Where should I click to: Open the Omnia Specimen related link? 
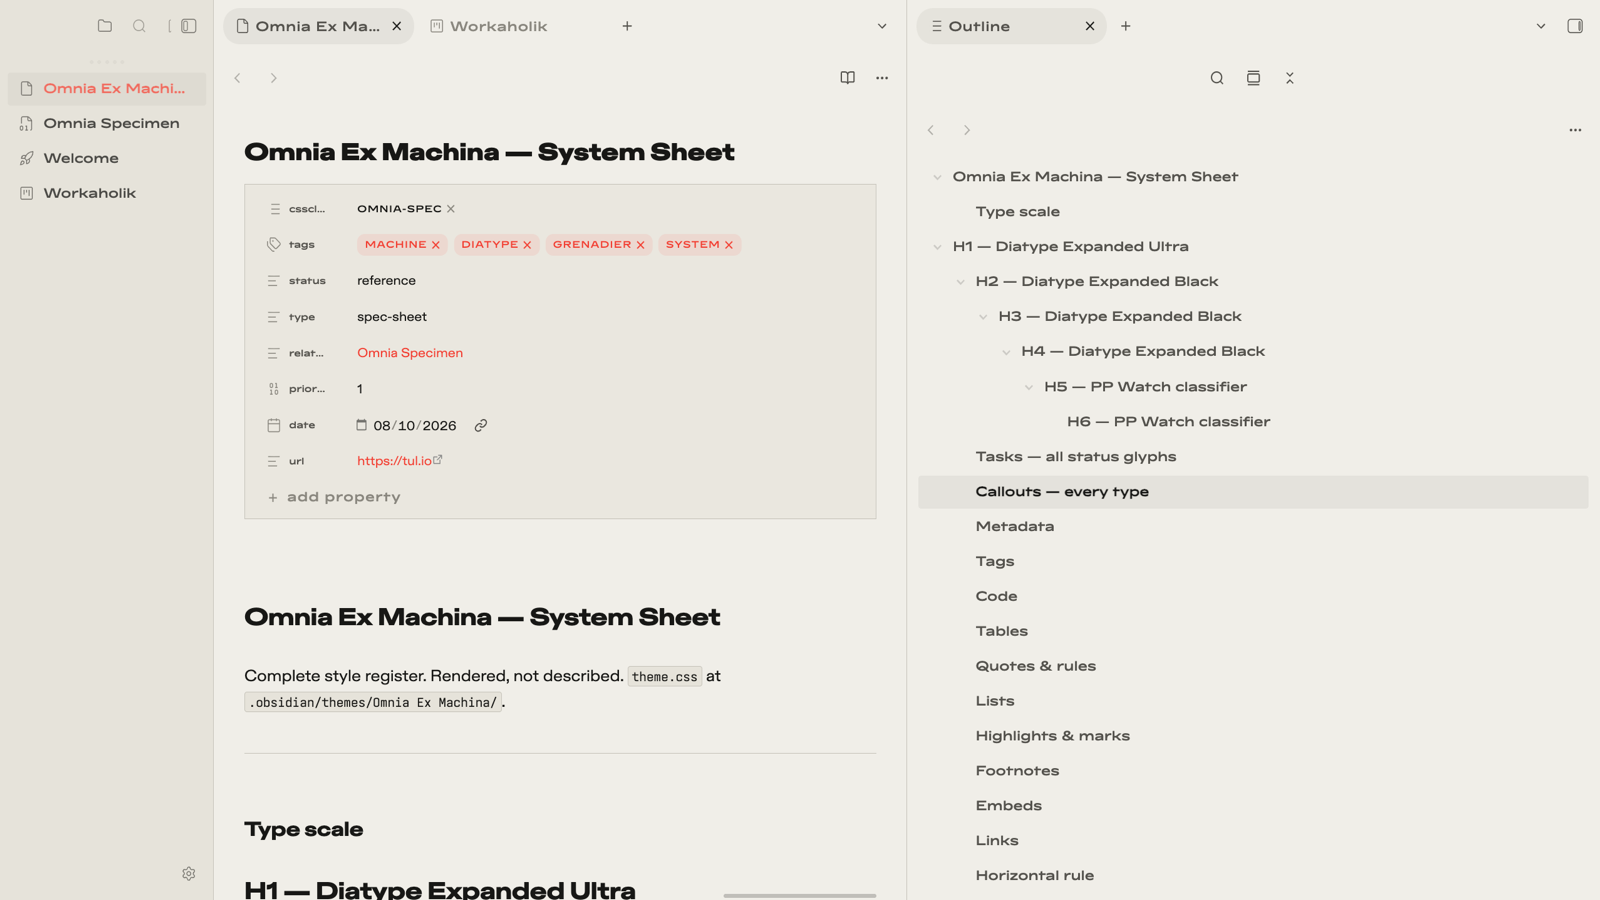[x=410, y=353]
